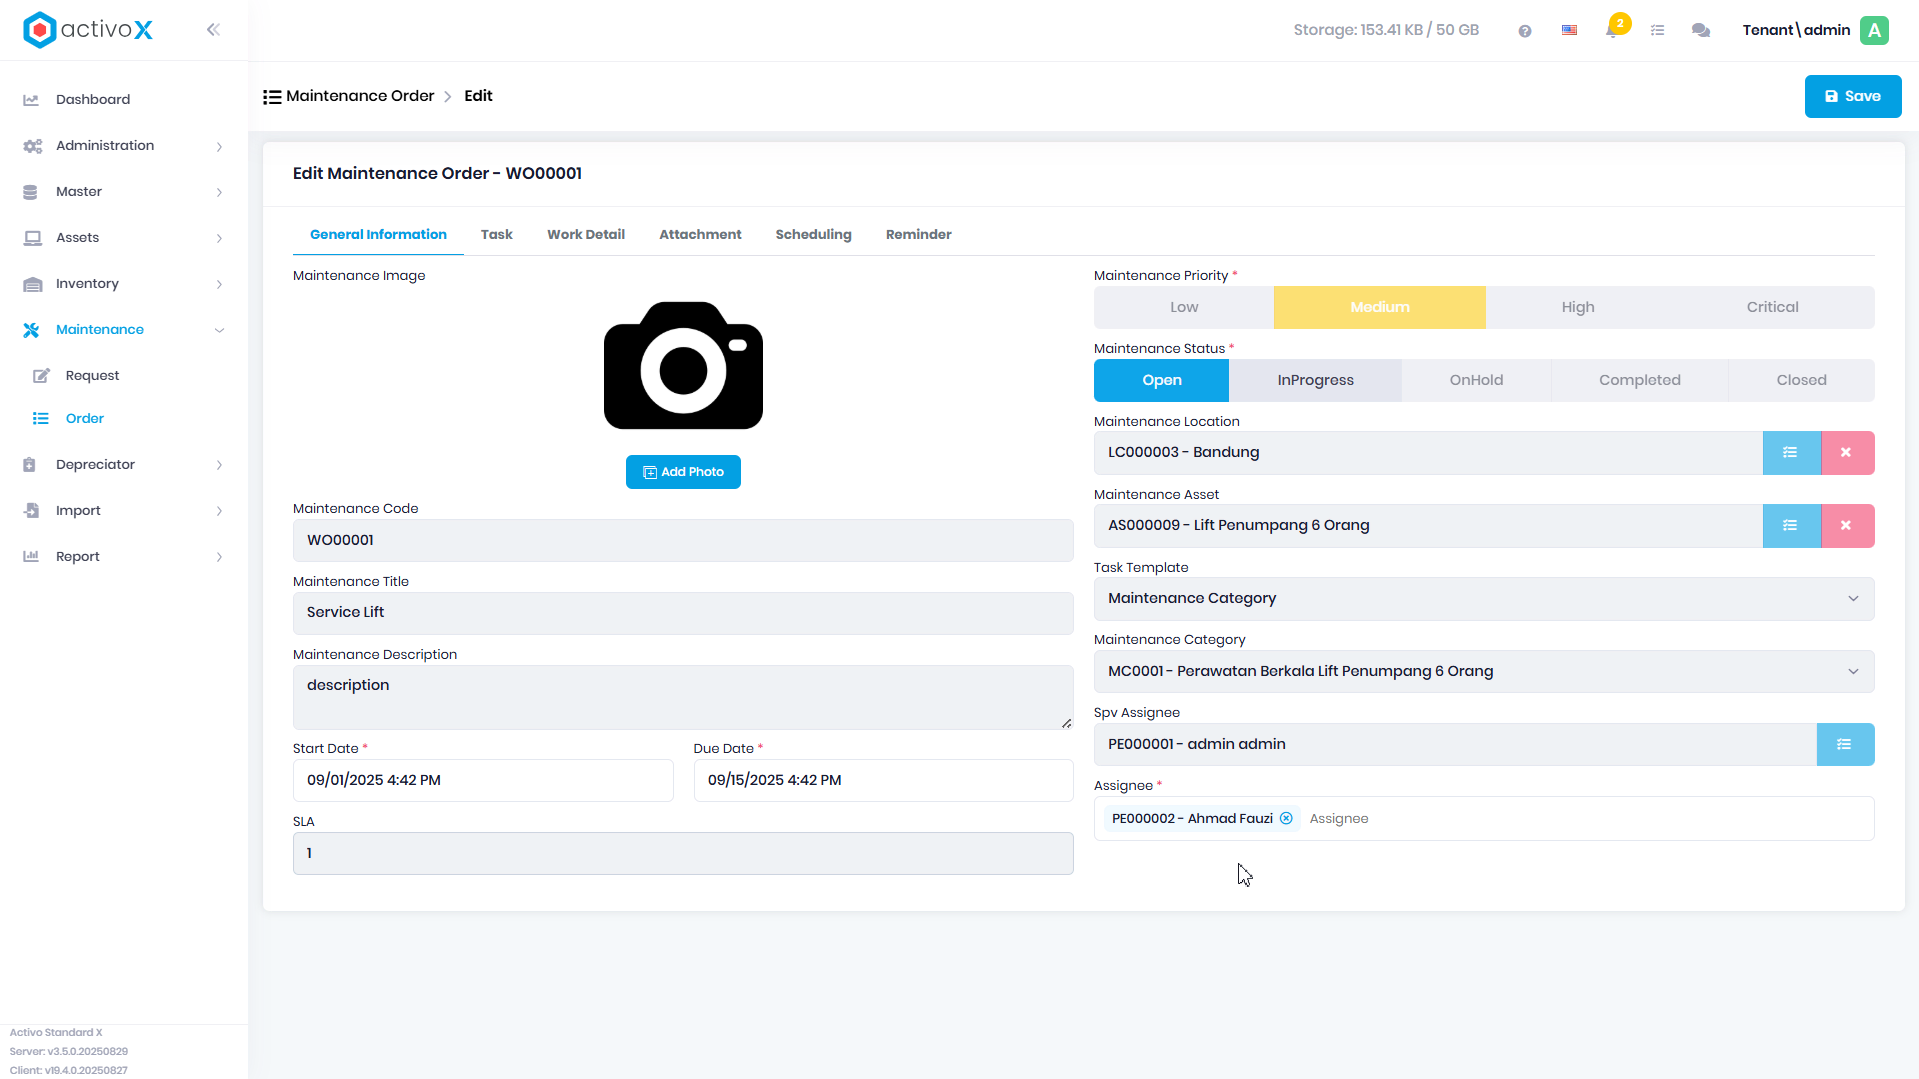1919x1079 pixels.
Task: Switch to Attachment tab
Action: click(x=700, y=235)
